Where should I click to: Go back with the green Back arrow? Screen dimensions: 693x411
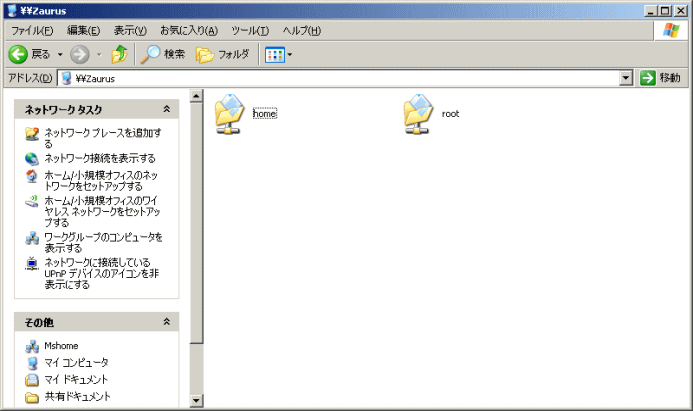(x=18, y=54)
